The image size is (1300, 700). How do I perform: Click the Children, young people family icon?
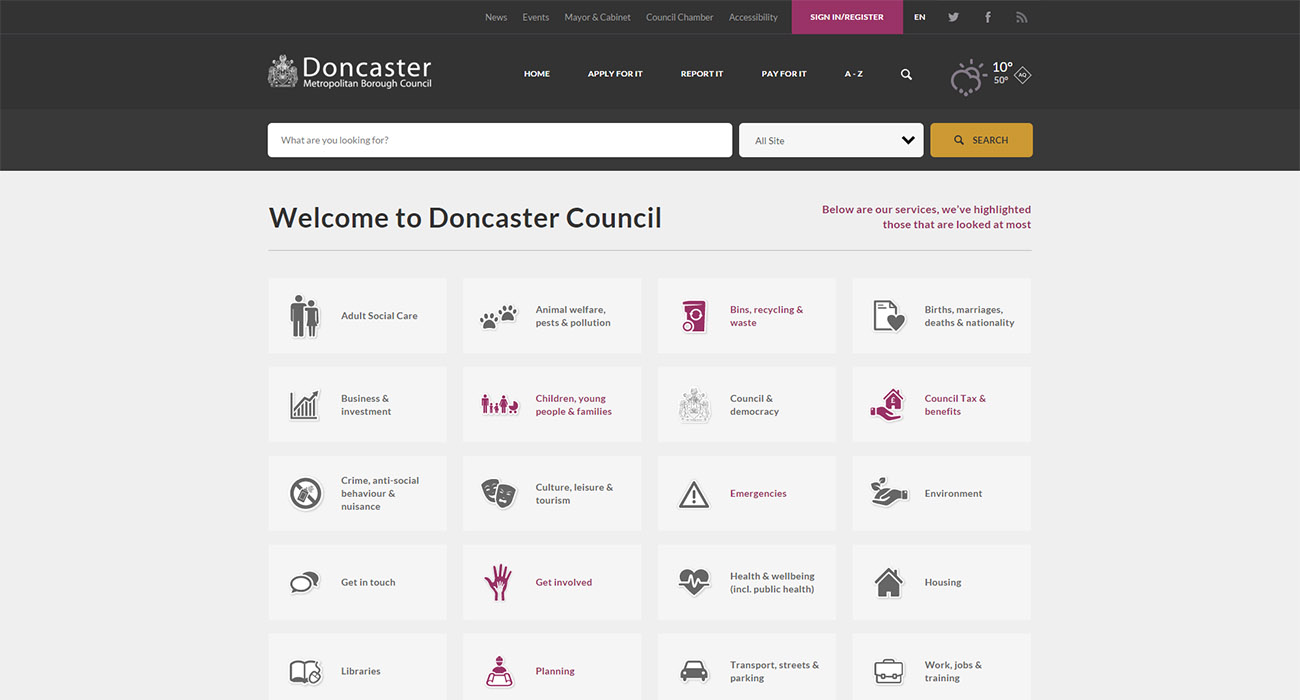pos(499,404)
